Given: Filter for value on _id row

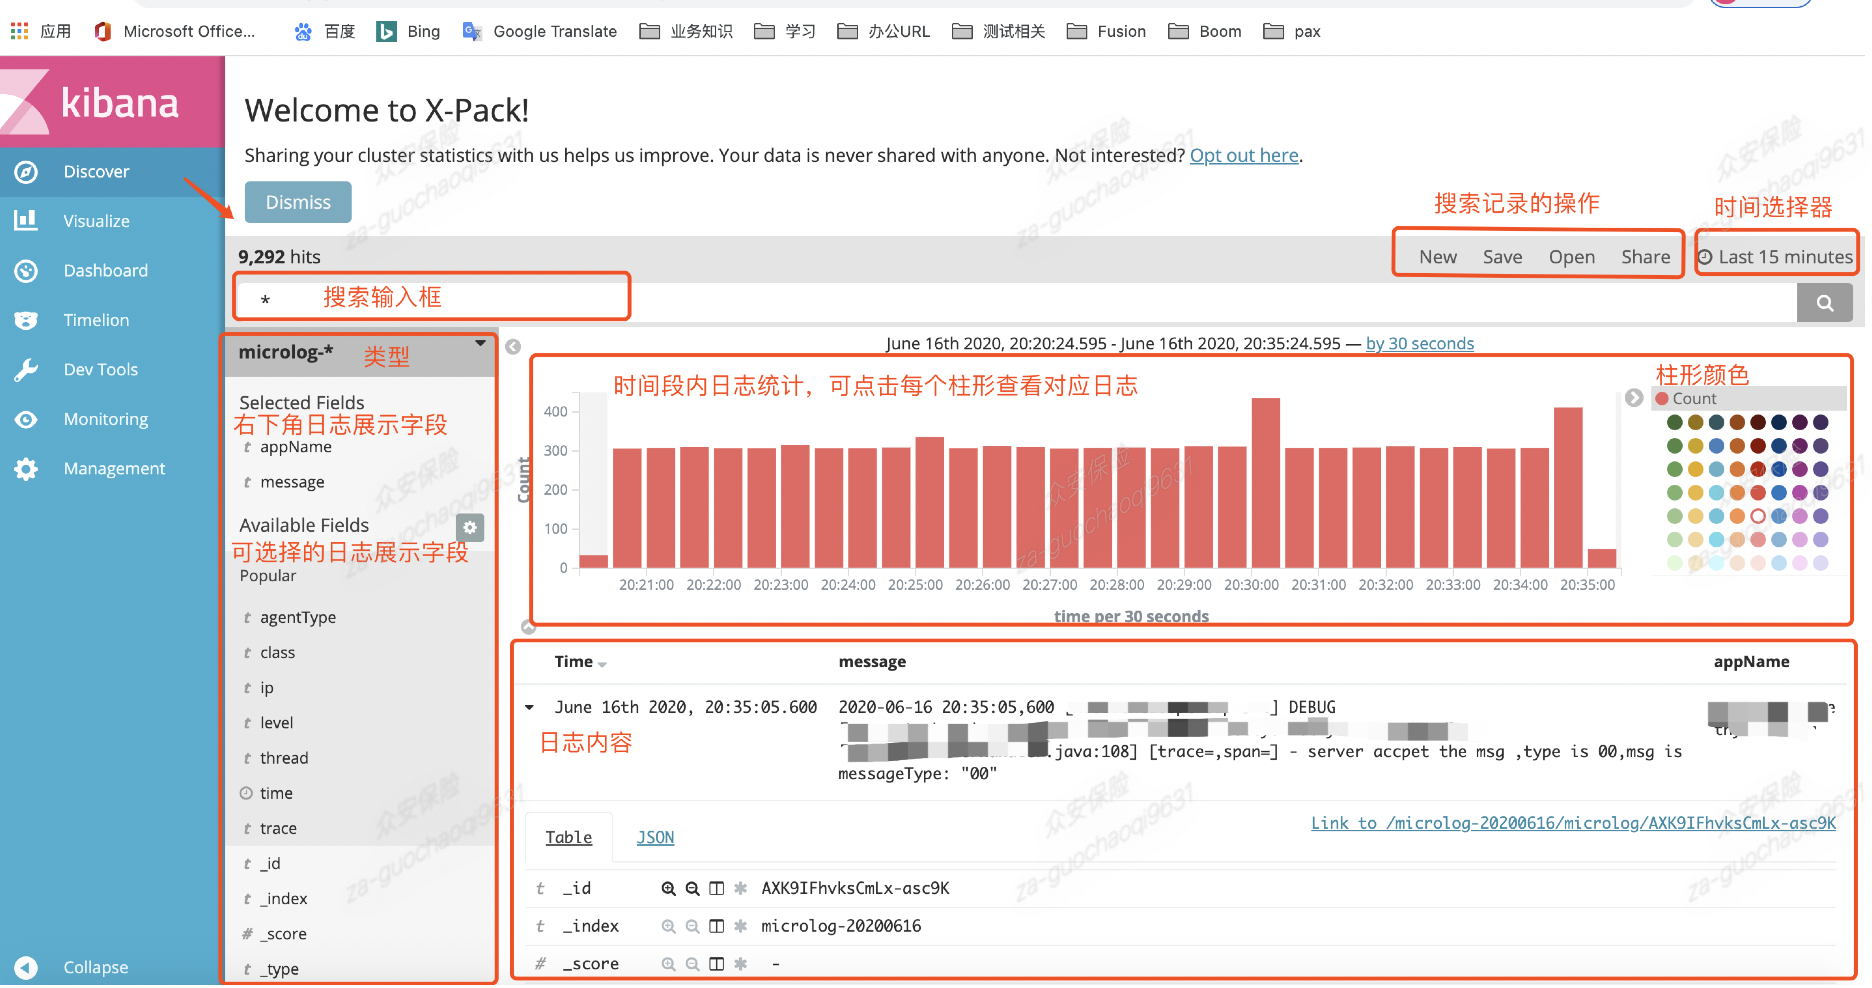Looking at the screenshot, I should (x=668, y=888).
